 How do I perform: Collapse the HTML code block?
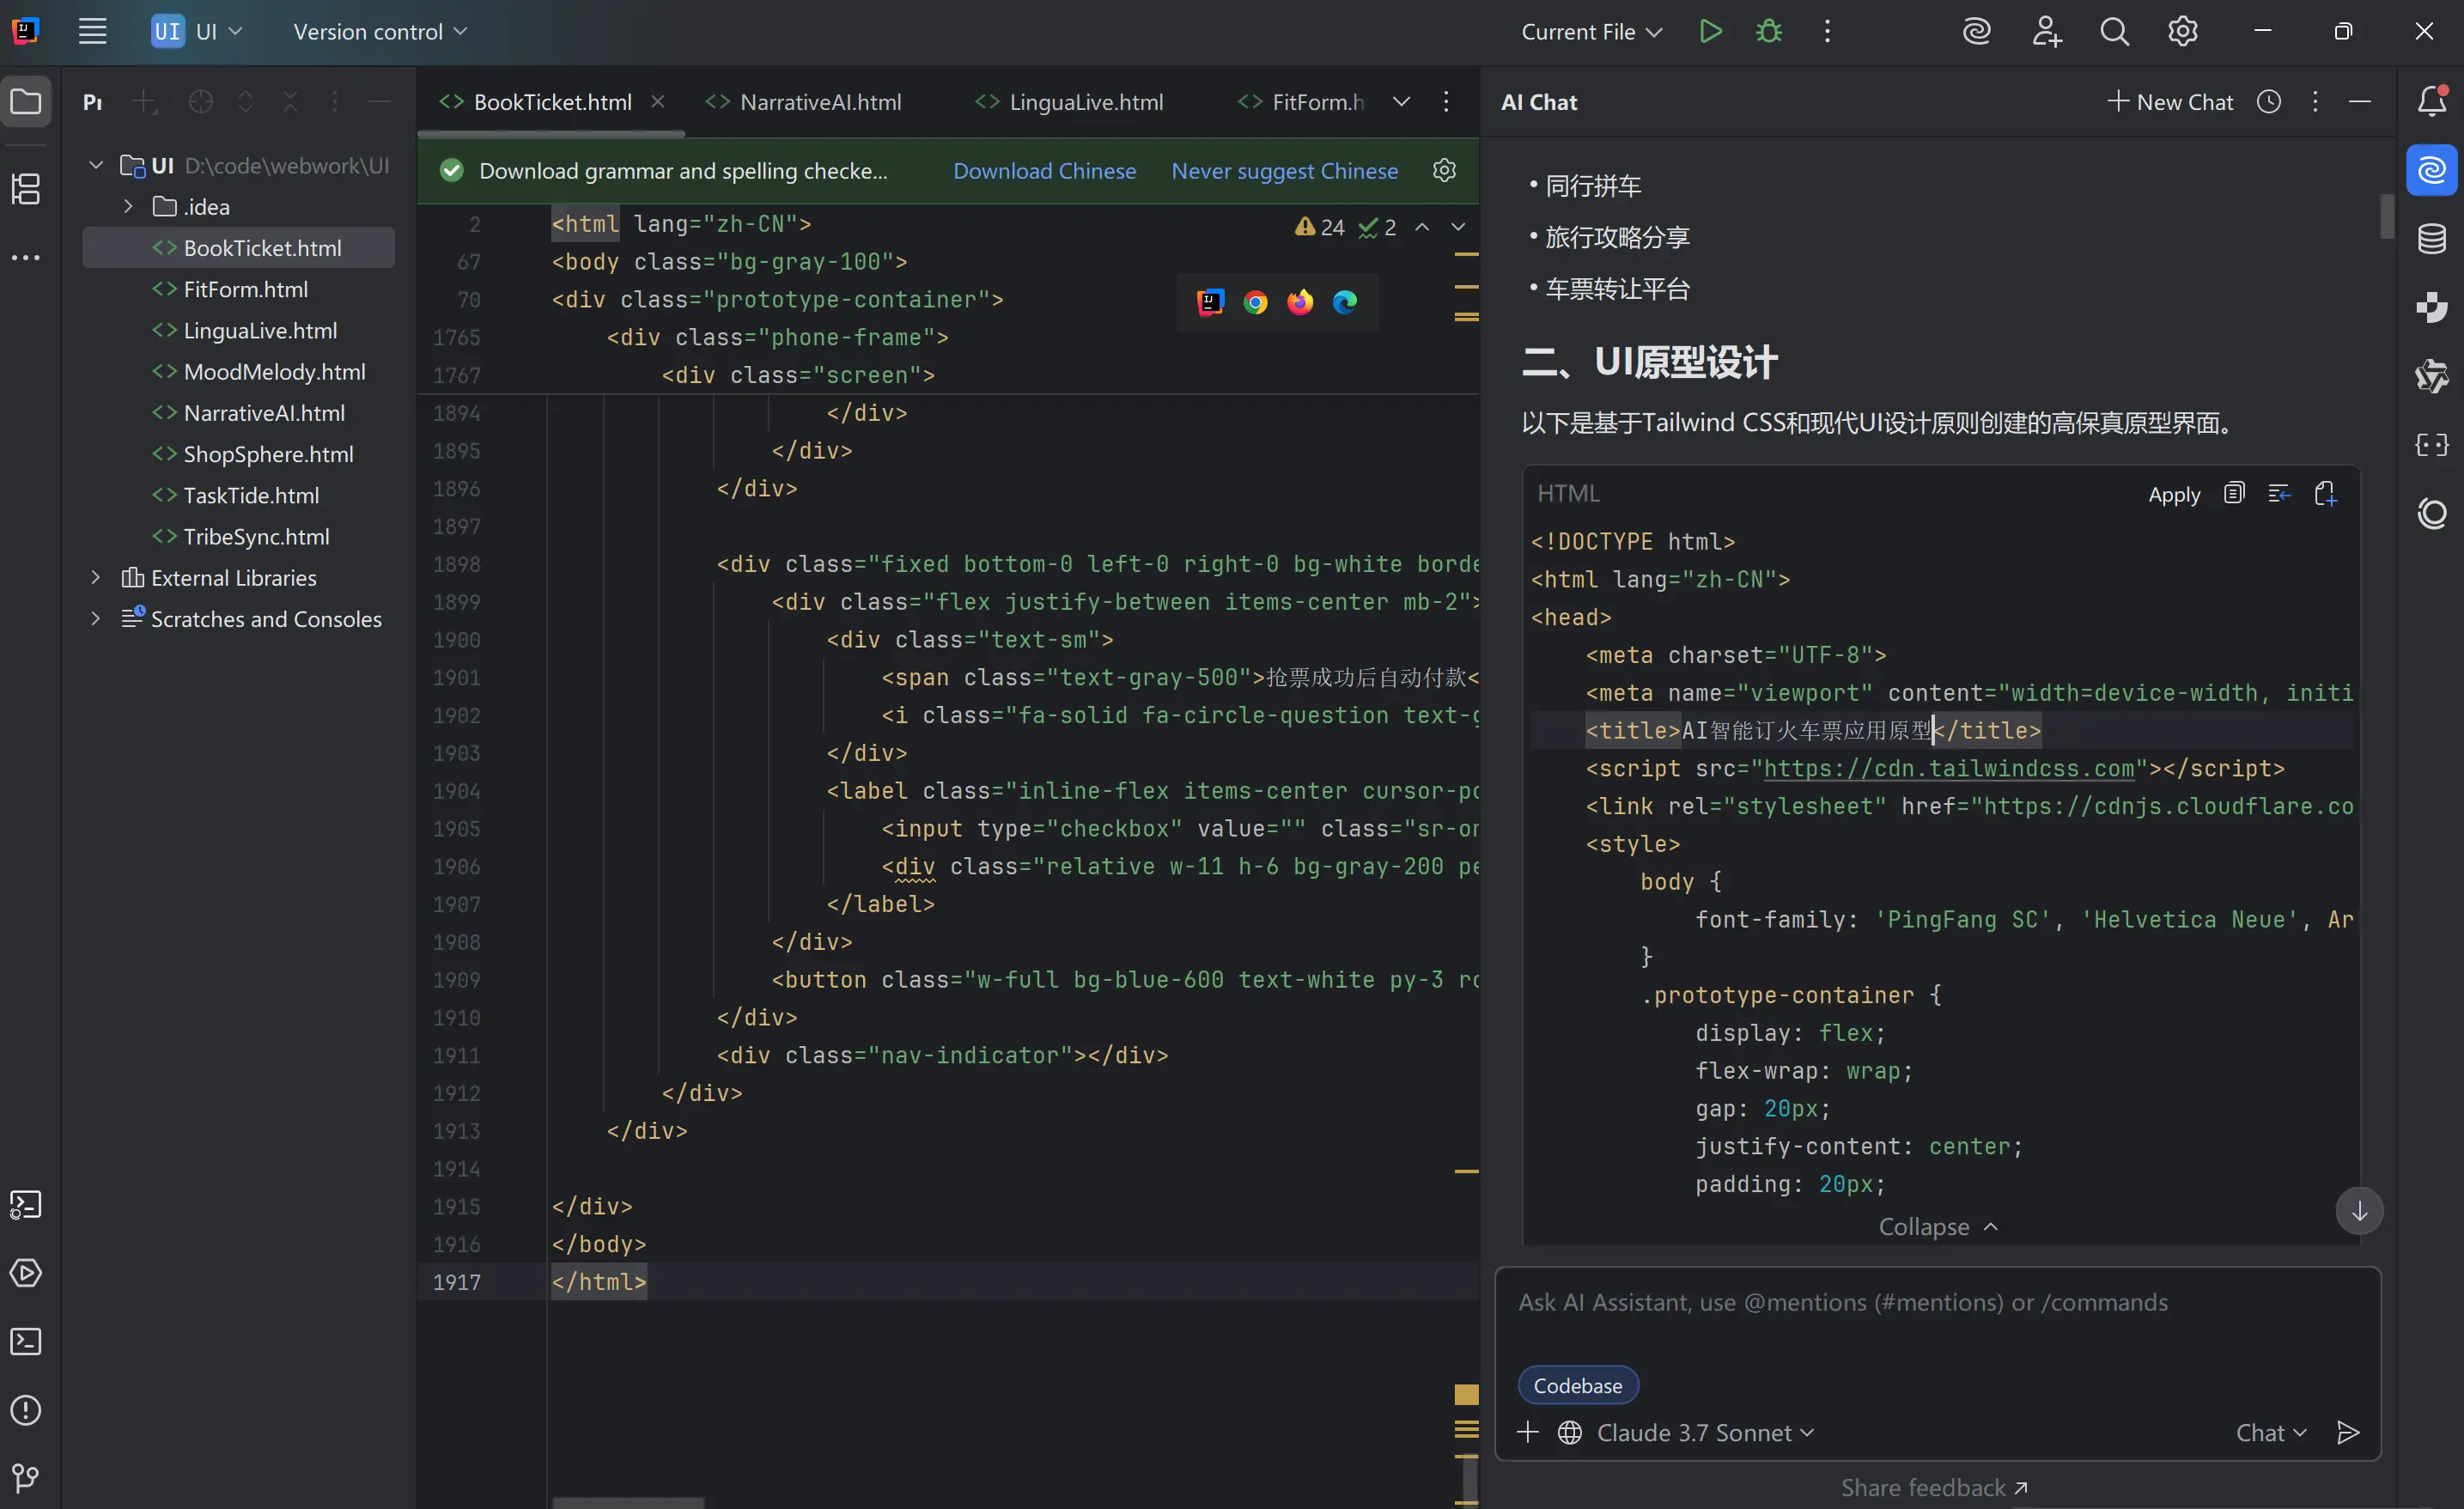tap(1938, 1226)
